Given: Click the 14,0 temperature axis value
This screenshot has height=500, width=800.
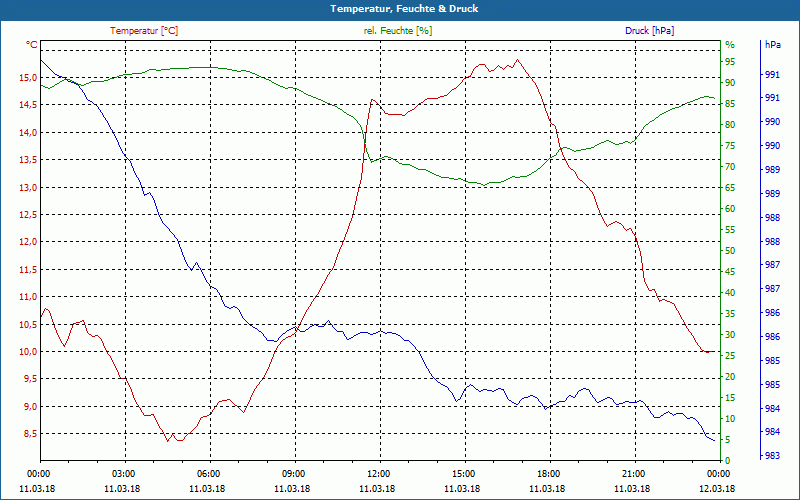Looking at the screenshot, I should coord(28,133).
